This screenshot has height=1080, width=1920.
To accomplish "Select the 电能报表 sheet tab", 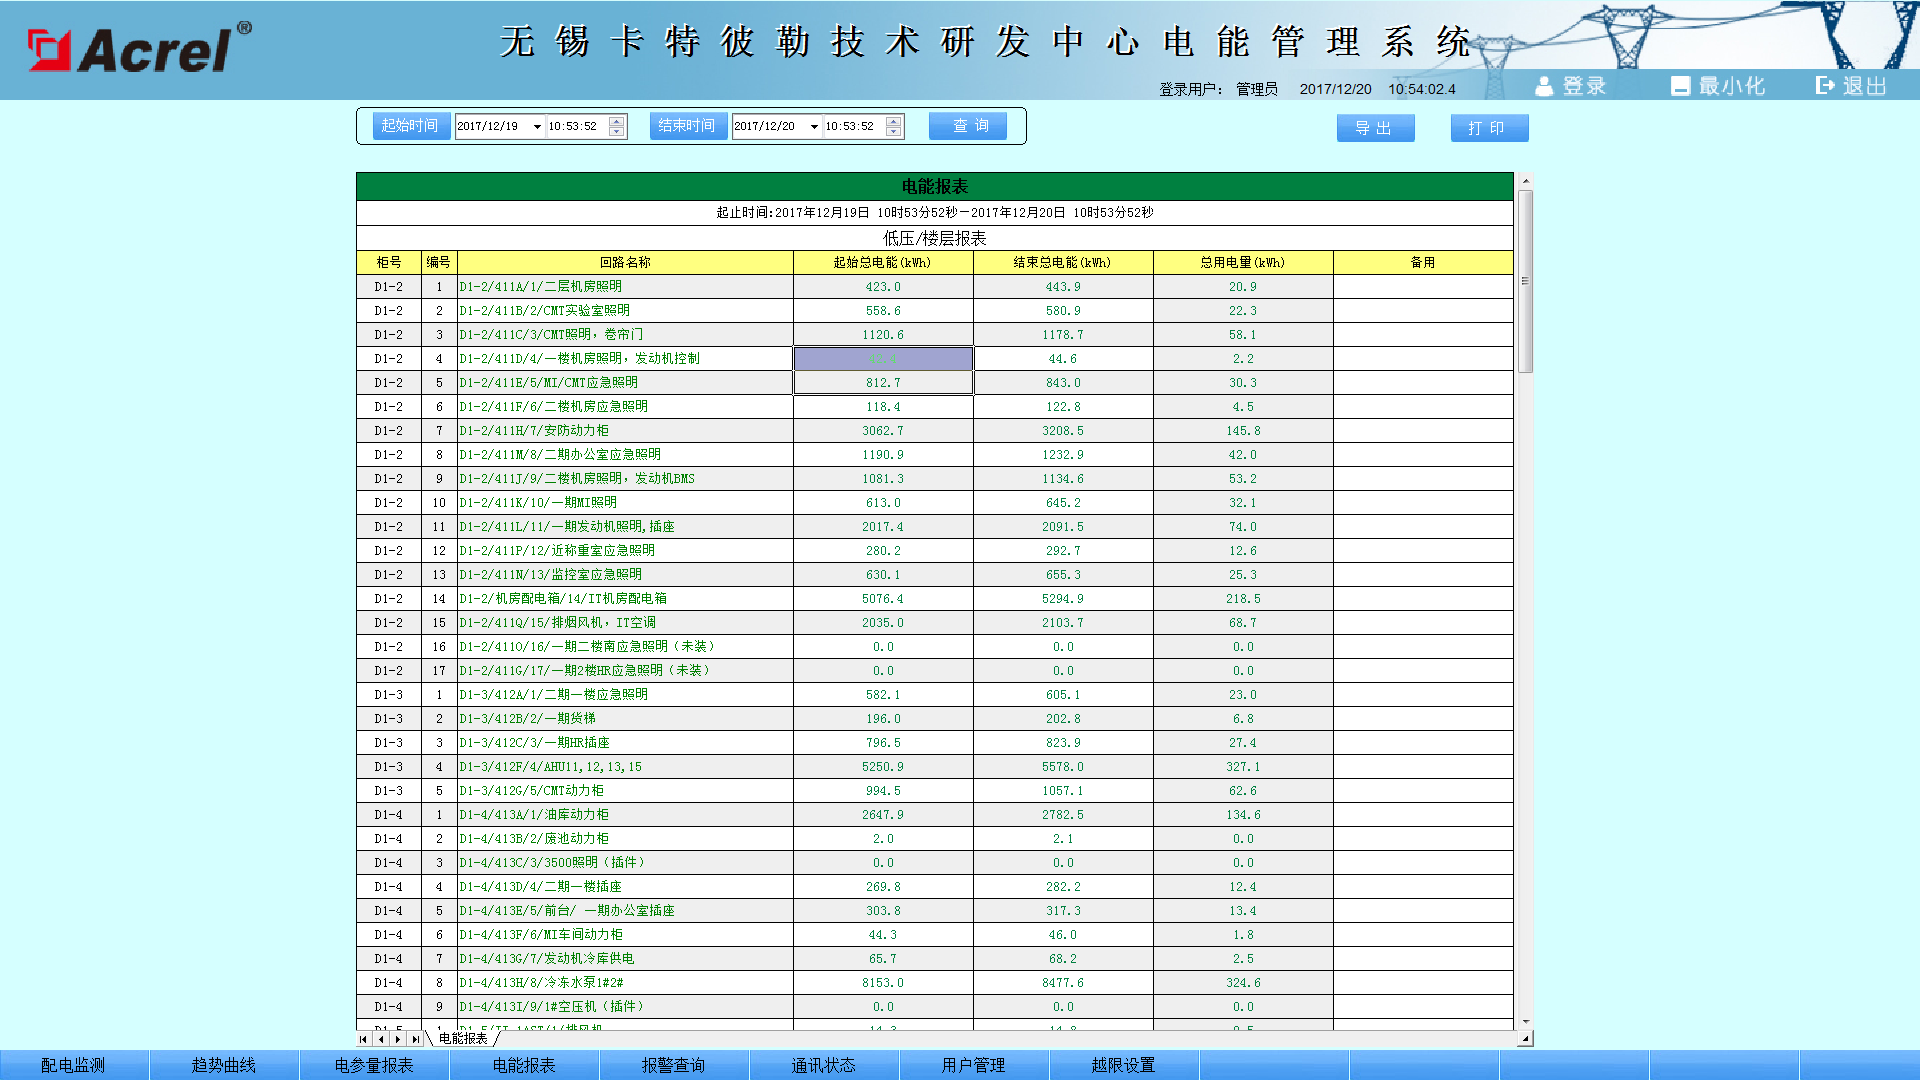I will [463, 1039].
